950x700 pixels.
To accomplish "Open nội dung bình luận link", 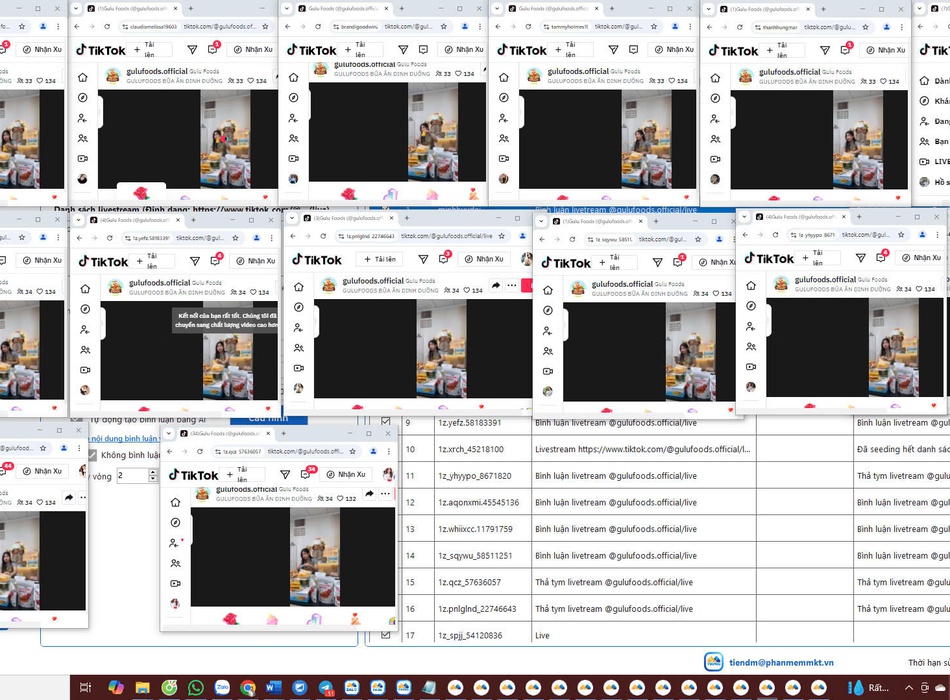I will [124, 438].
